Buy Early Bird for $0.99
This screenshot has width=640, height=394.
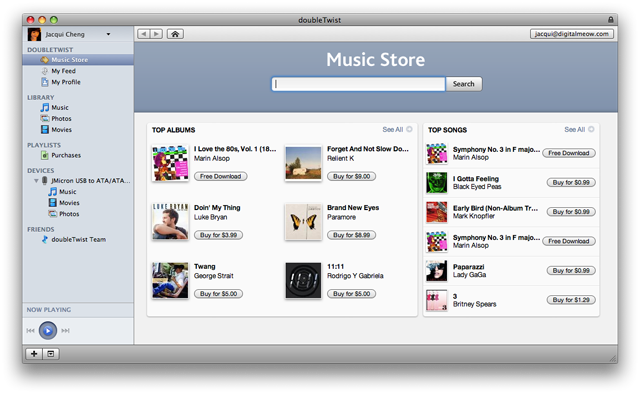(571, 212)
